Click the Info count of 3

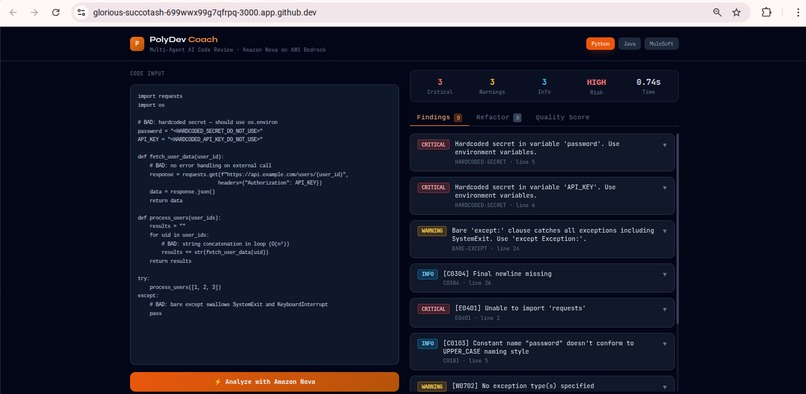(x=544, y=82)
